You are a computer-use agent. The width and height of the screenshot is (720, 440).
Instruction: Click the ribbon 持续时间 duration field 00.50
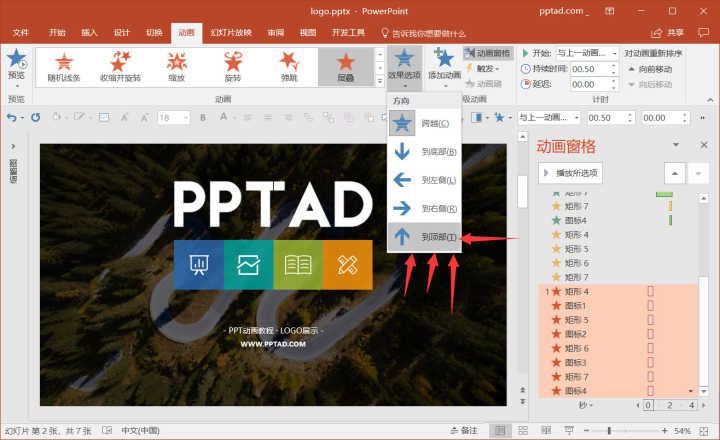[590, 69]
